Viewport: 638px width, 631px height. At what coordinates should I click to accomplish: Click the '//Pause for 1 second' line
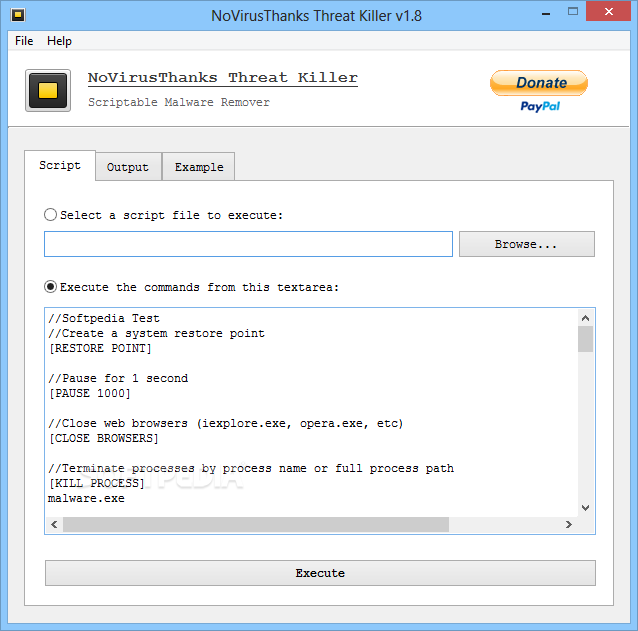click(118, 378)
